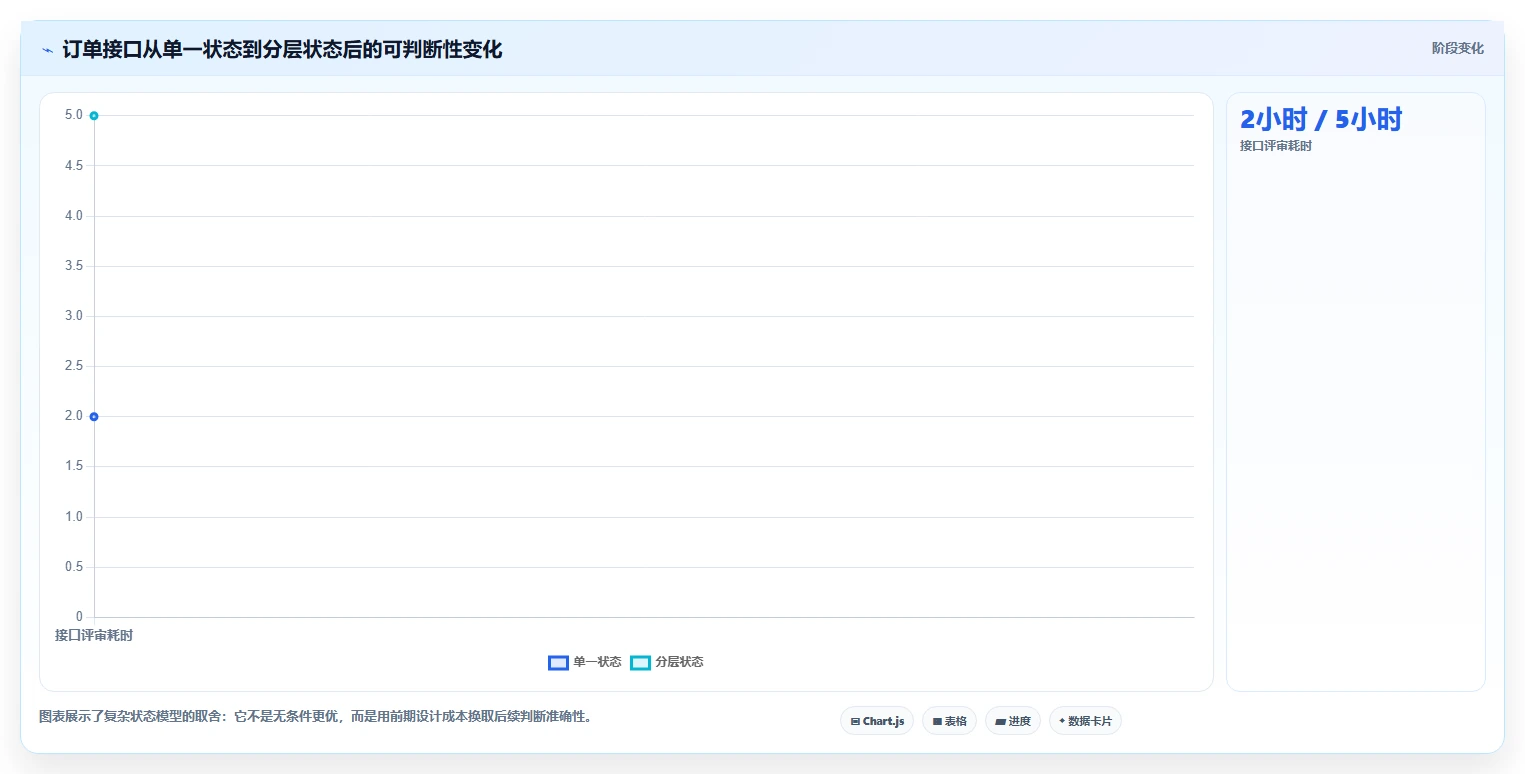Click the y-axis tick 1.0

(x=74, y=517)
